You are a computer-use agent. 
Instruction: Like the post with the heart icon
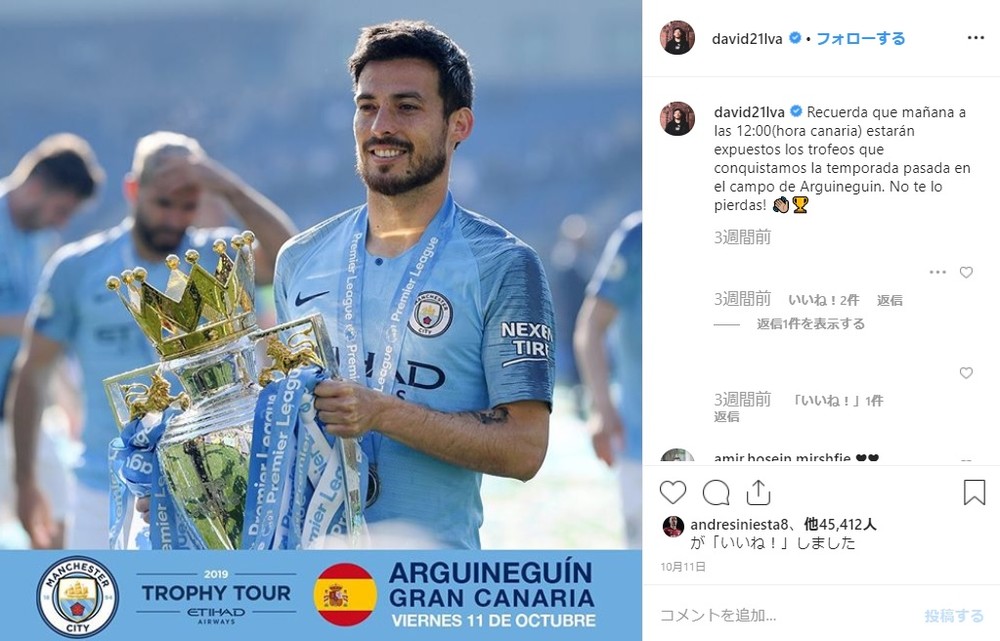(672, 492)
